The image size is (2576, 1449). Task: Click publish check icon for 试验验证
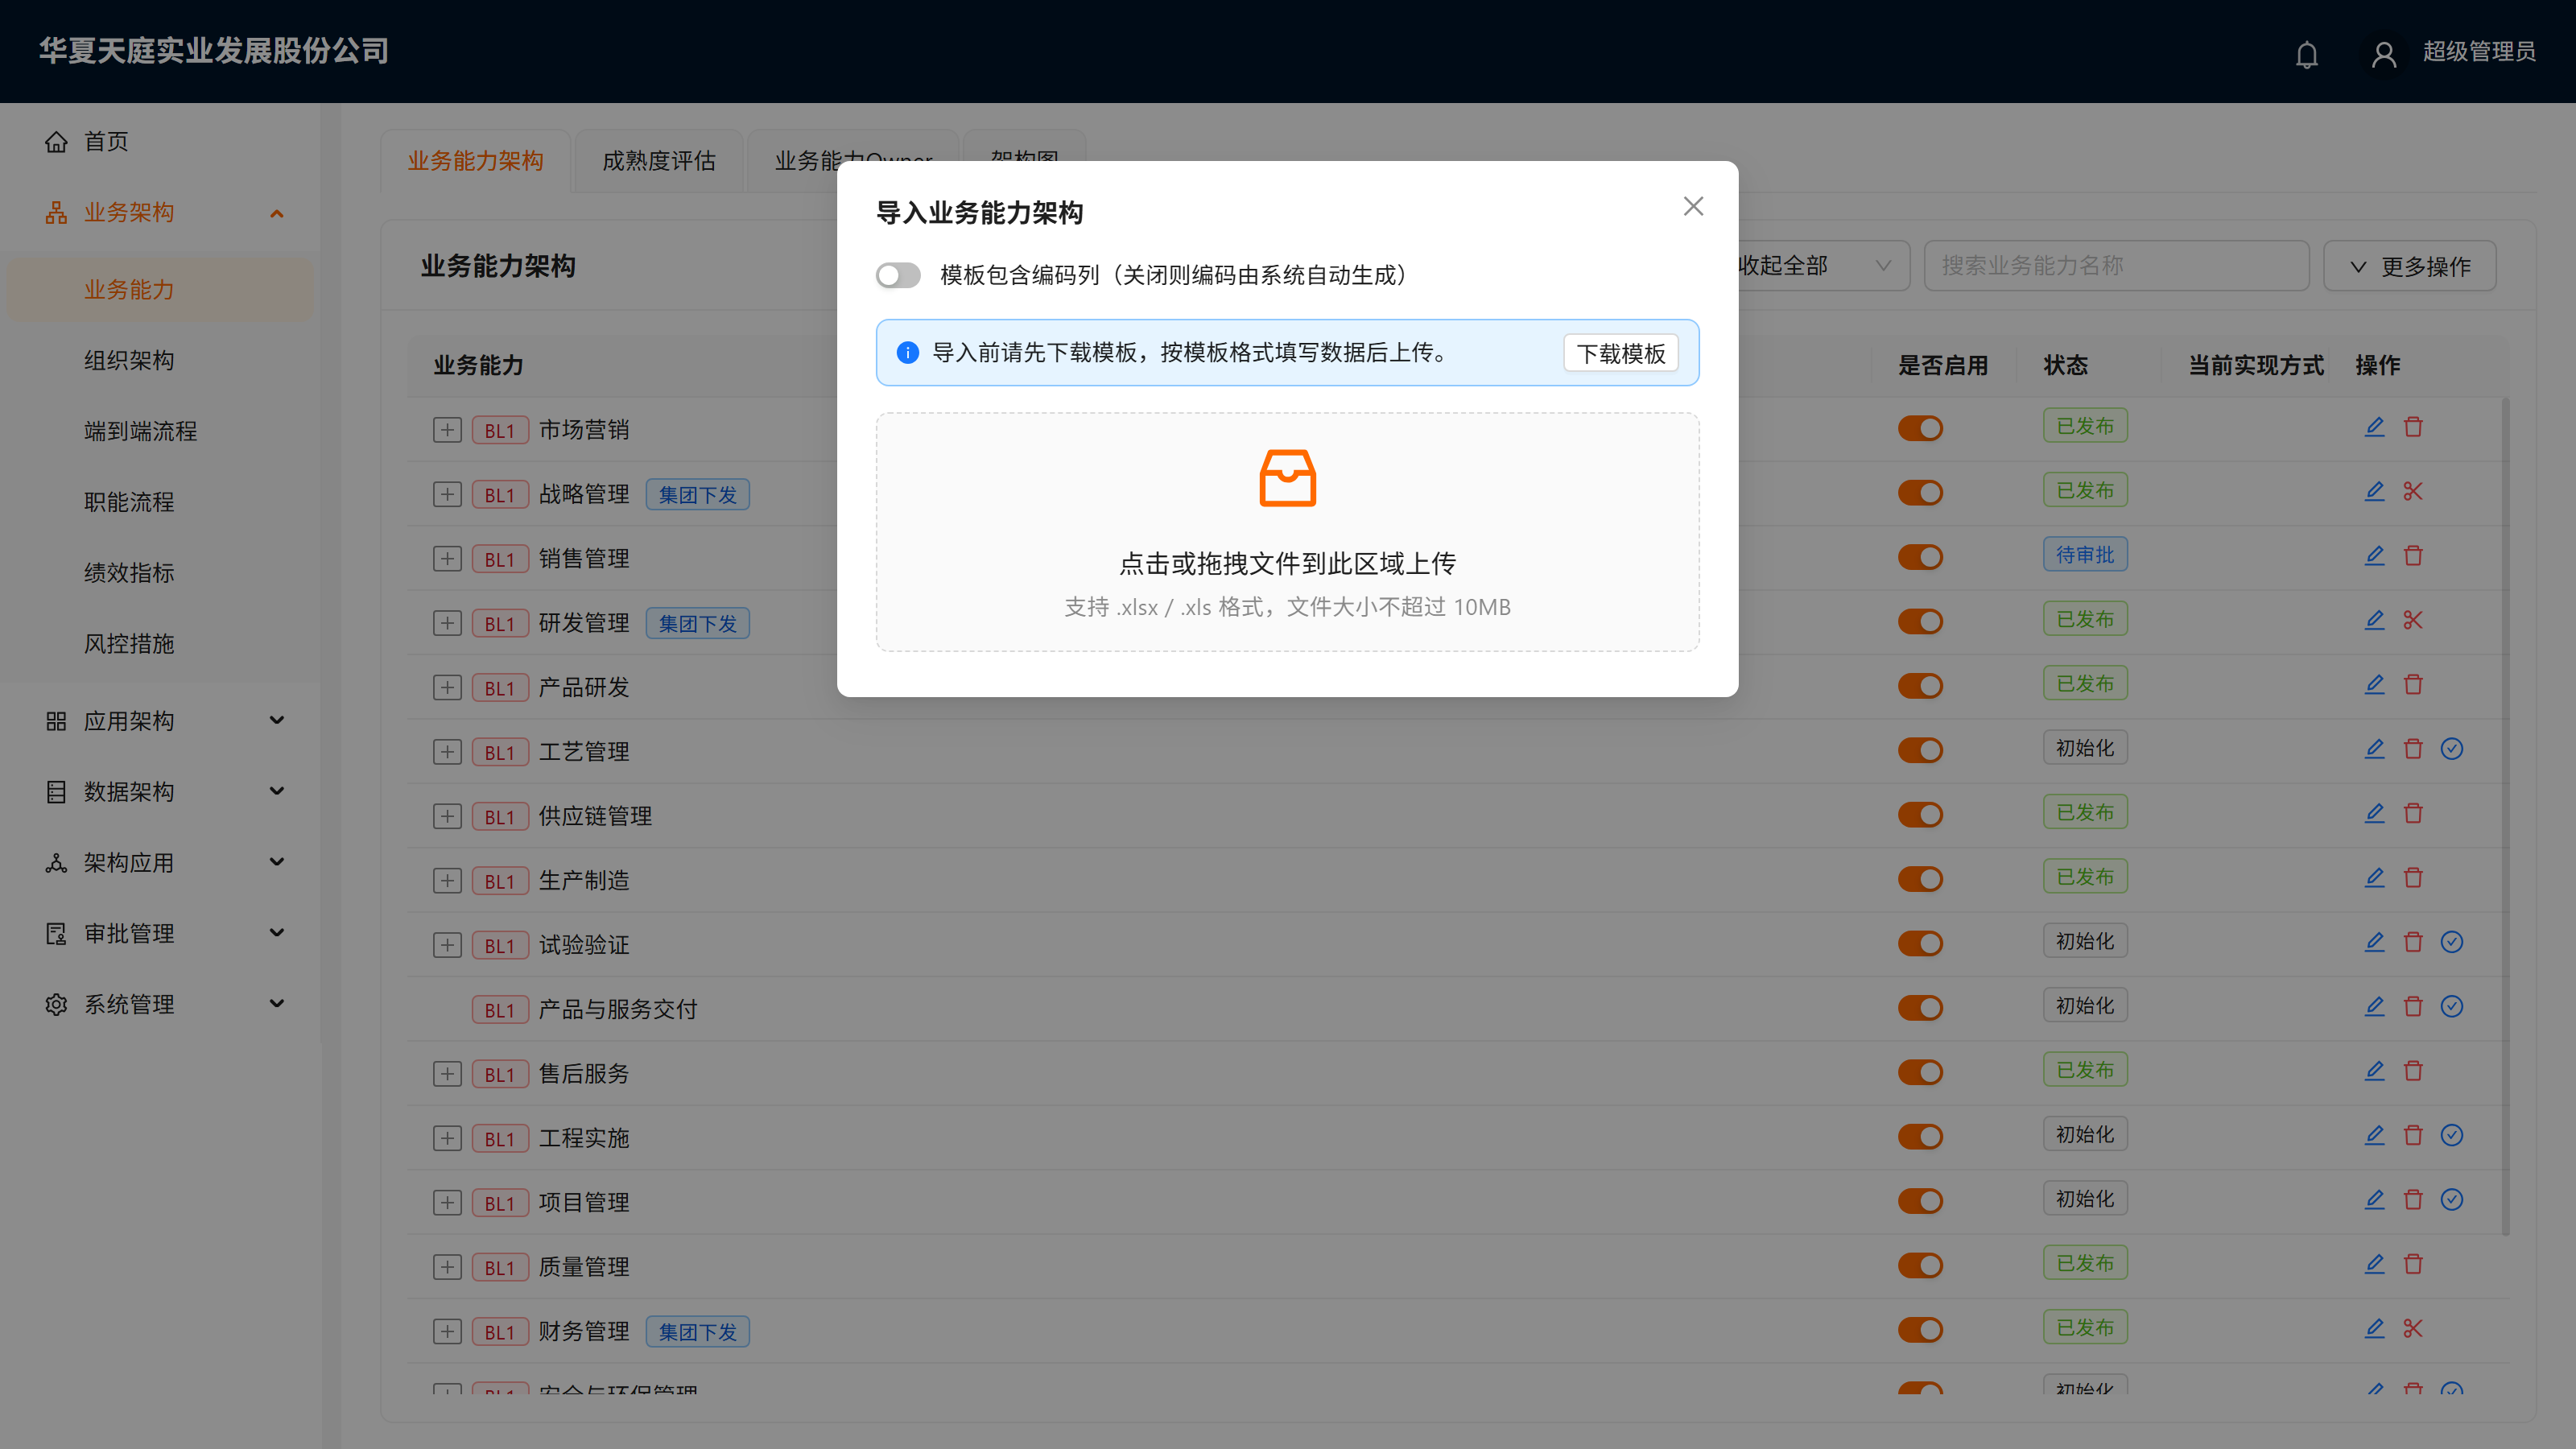pyautogui.click(x=2452, y=942)
